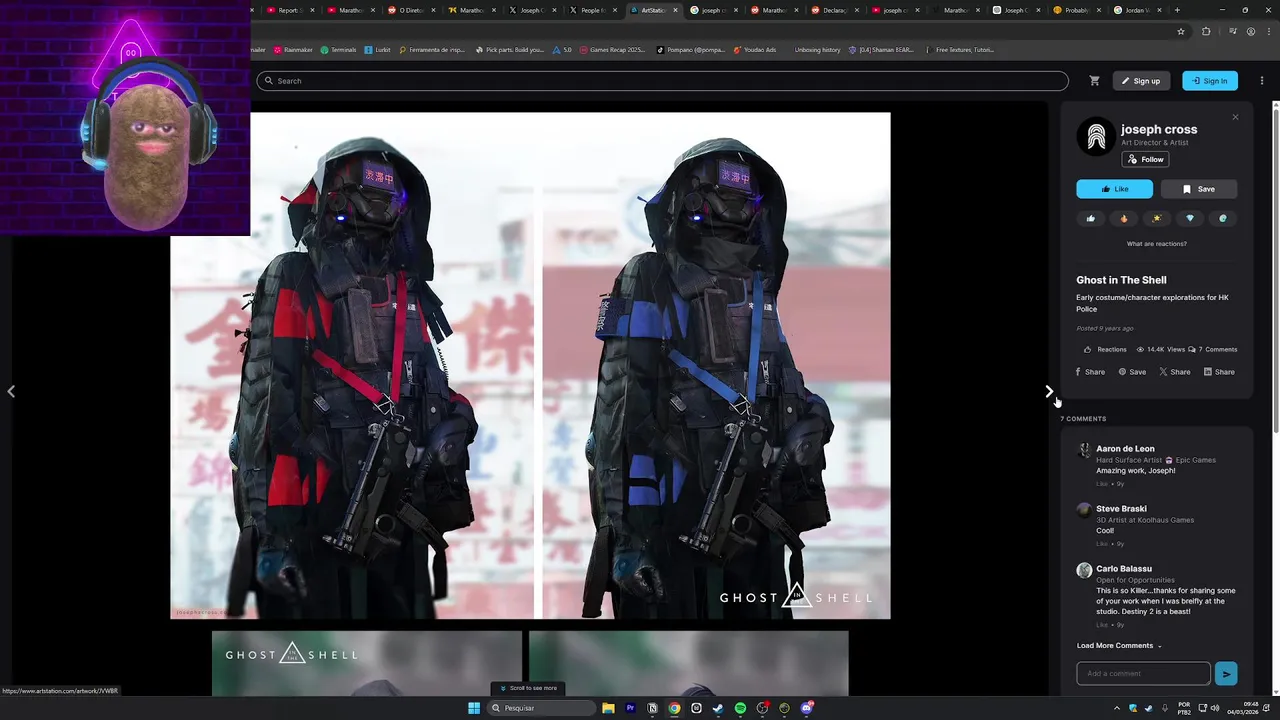
Task: Click the Windows taskbar Pesquisar search box
Action: 543,708
